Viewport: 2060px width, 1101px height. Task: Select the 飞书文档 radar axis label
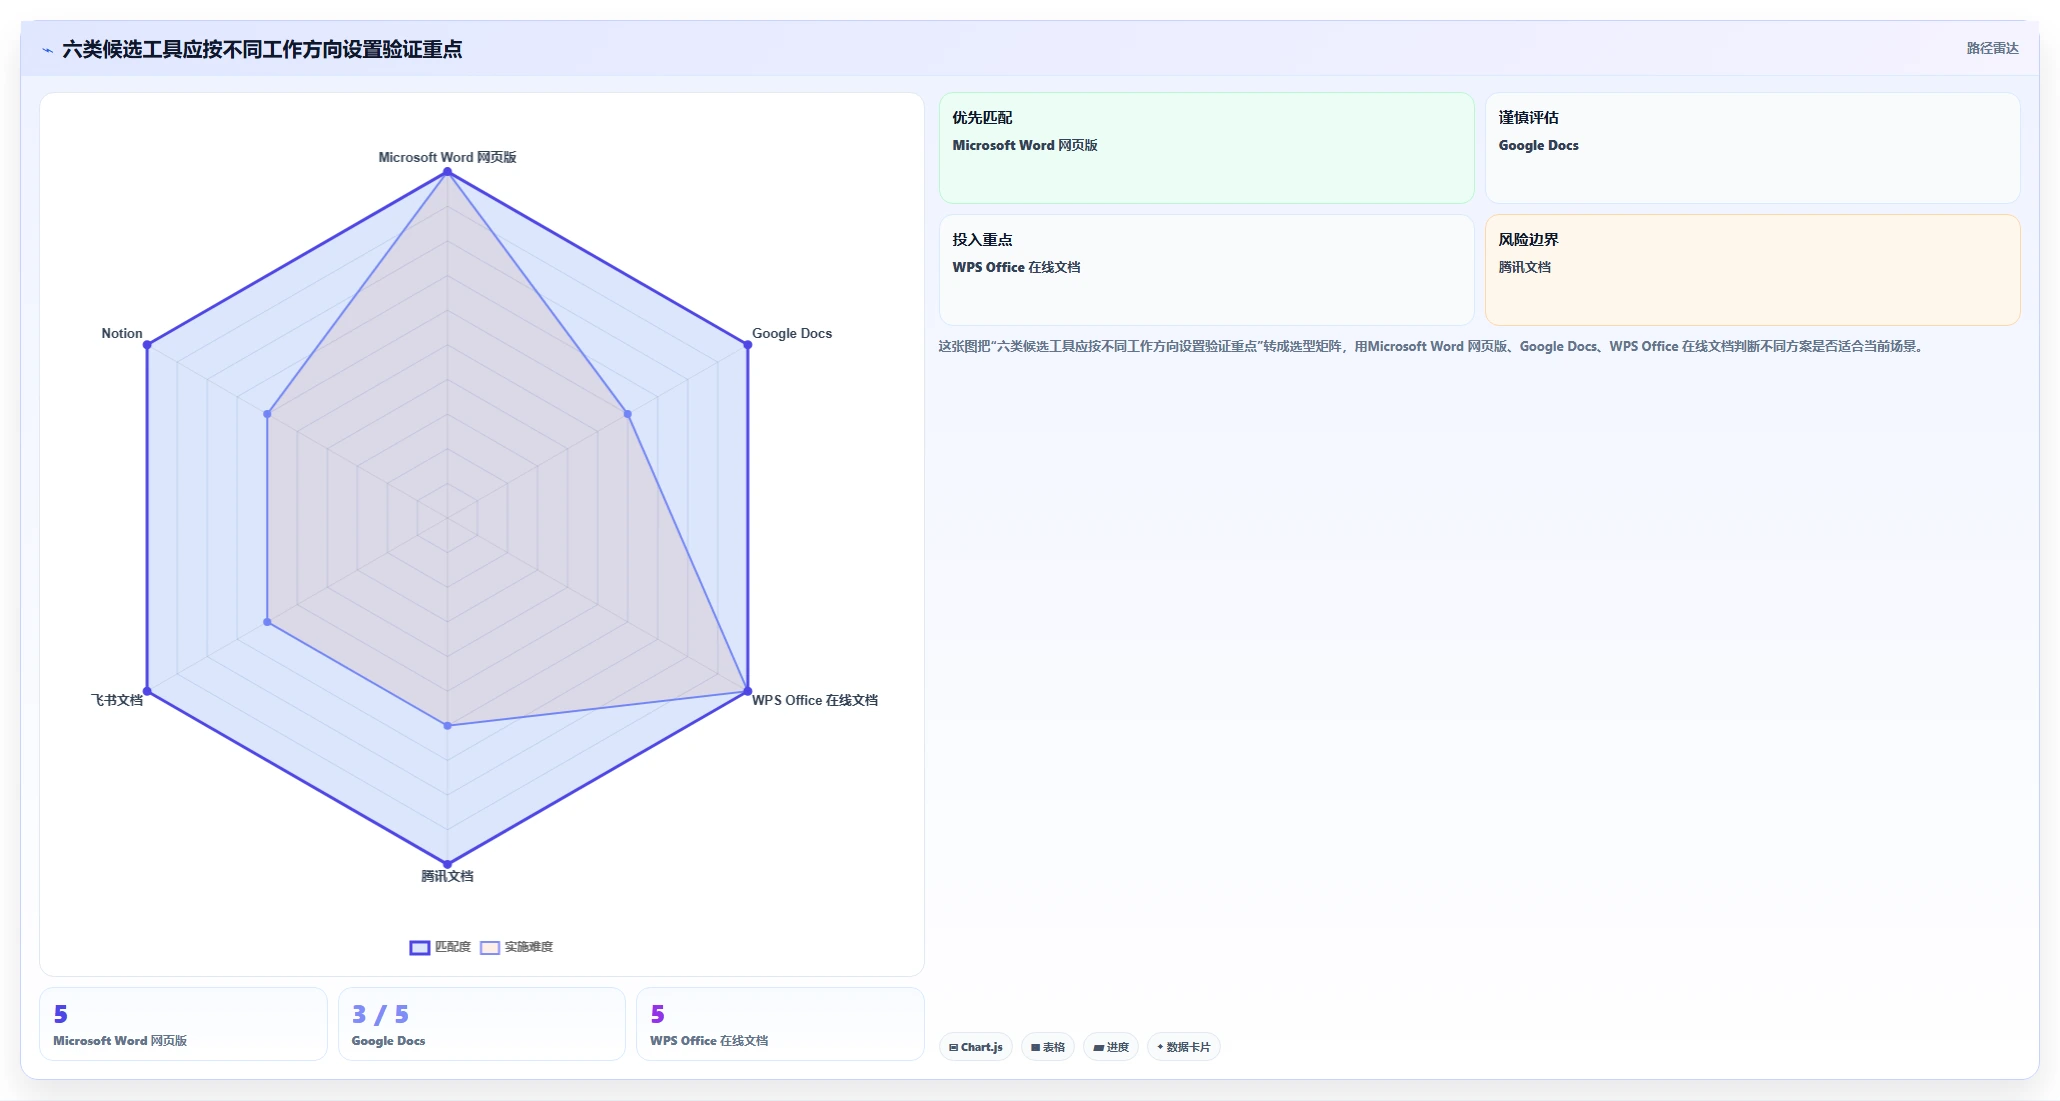pos(117,700)
